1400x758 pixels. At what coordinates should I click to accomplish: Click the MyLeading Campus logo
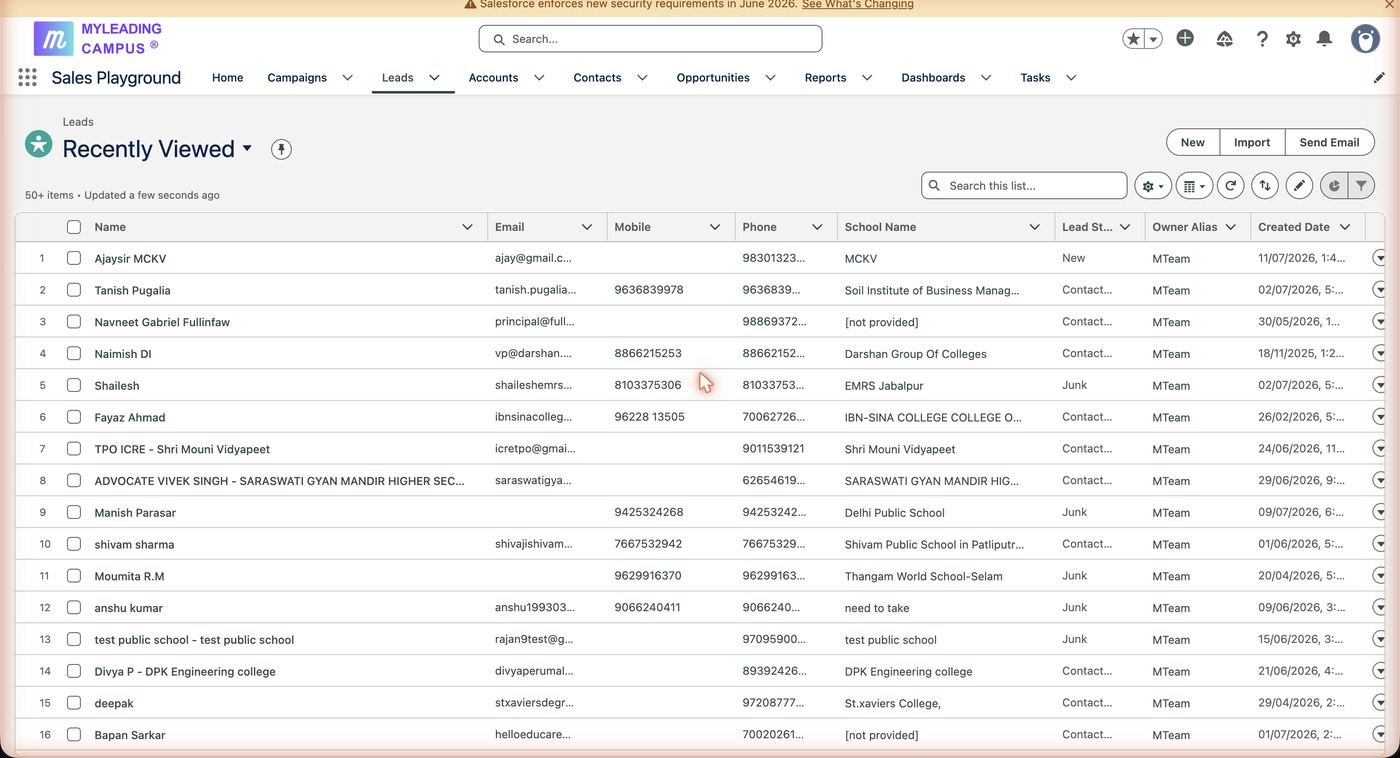coord(97,39)
